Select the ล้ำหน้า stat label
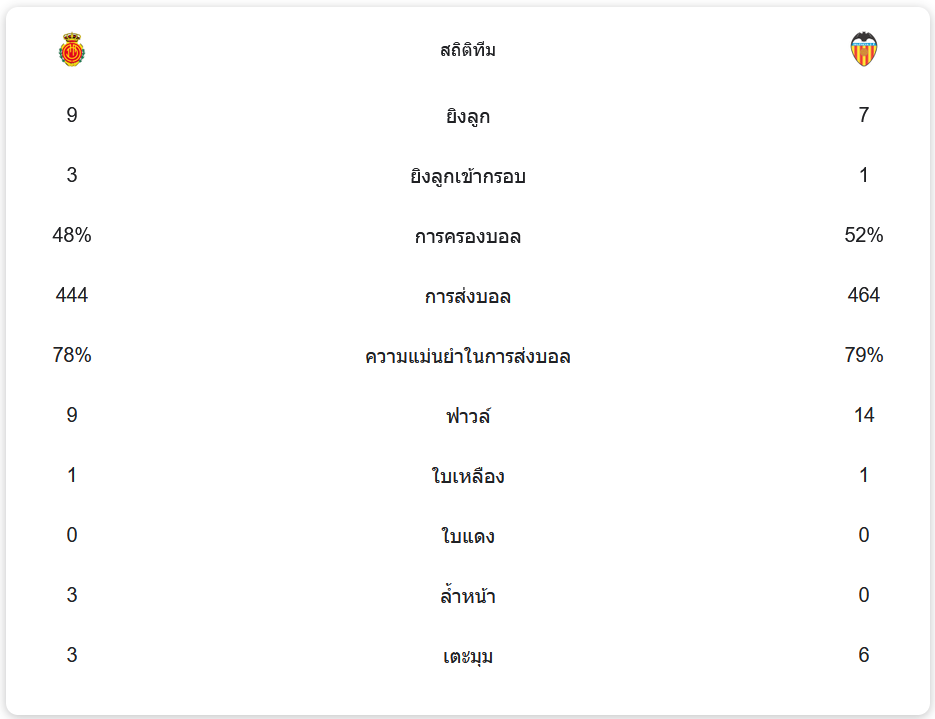Screen dimensions: 935x719 point(467,597)
